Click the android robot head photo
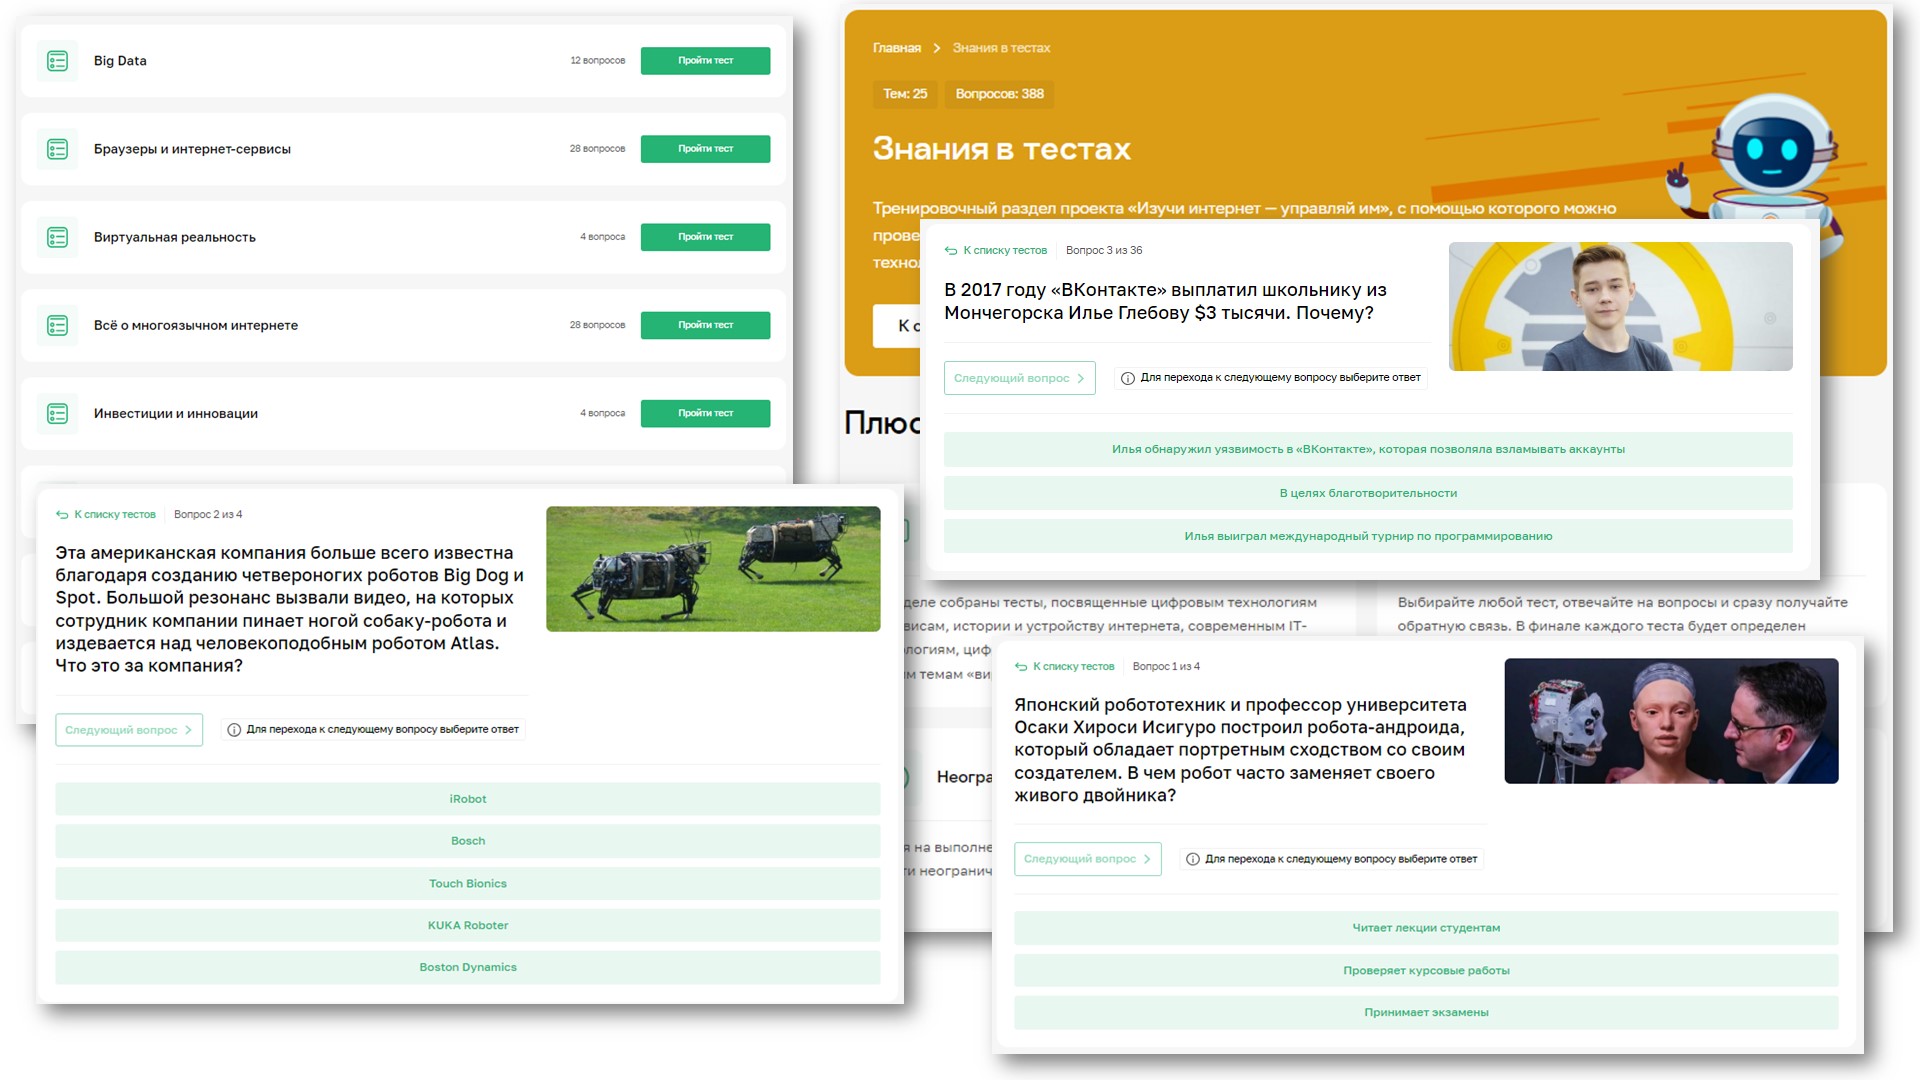Screen dimensions: 1920x1080 1670,721
